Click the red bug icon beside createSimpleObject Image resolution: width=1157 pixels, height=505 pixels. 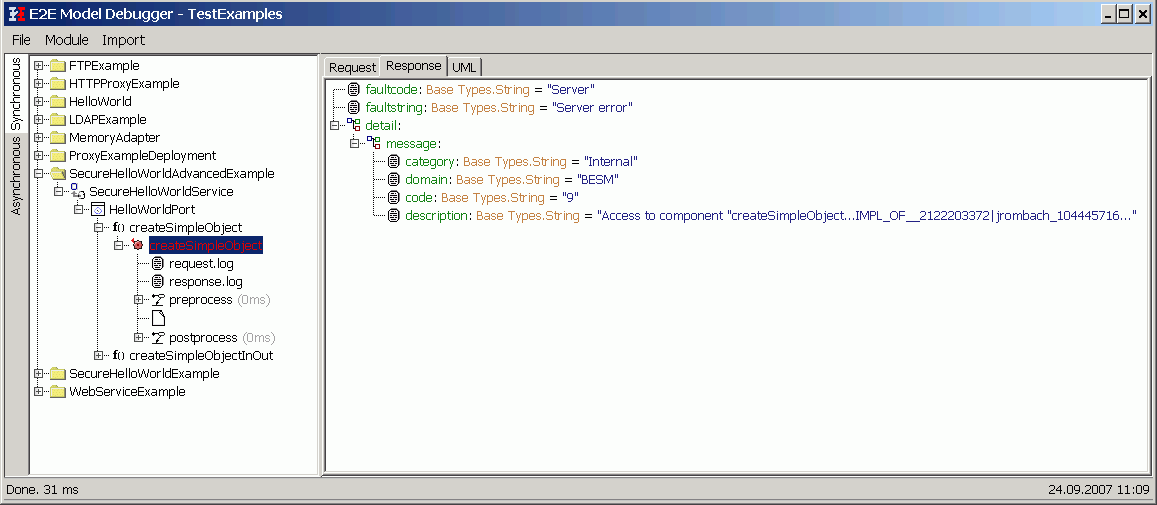pos(138,246)
